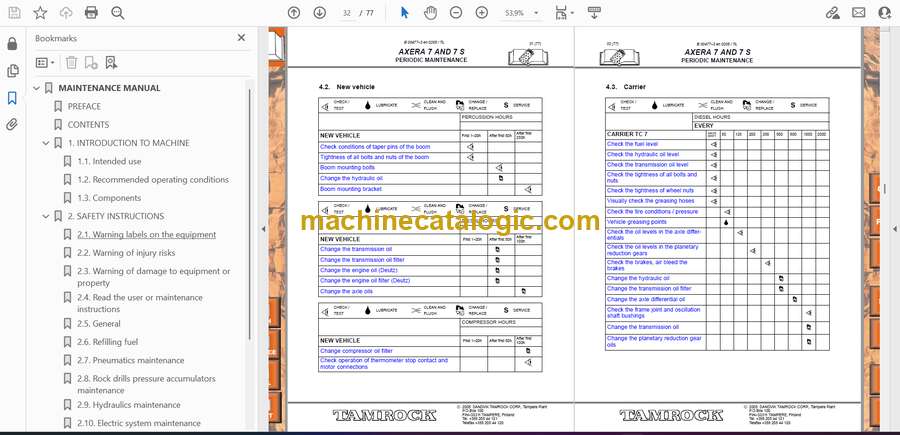
Task: Expand the right tools pane arrow
Action: pos(894,228)
